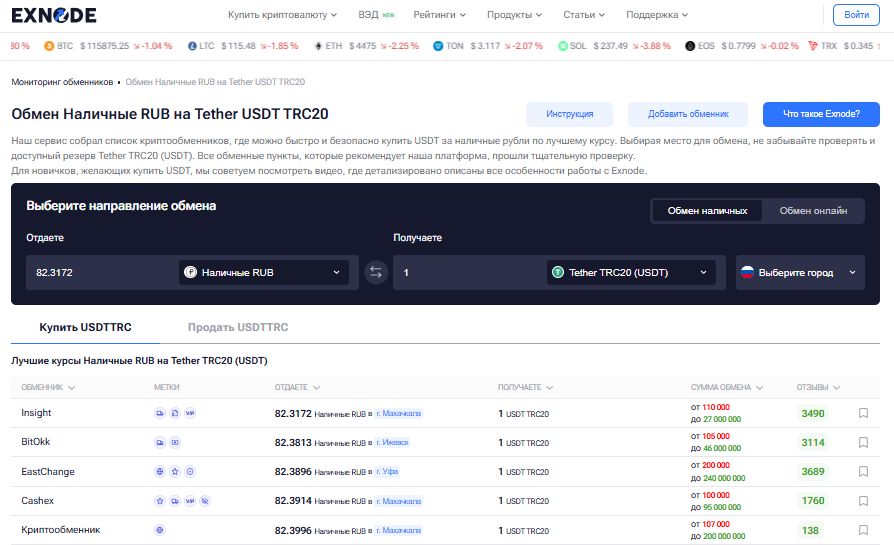Click the Что такое Exnode? button
This screenshot has height=545, width=894.
821,114
